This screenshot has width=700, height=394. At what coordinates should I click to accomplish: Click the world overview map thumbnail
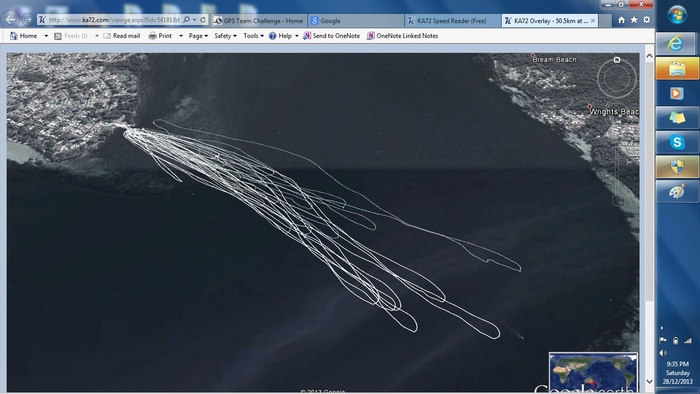(593, 372)
